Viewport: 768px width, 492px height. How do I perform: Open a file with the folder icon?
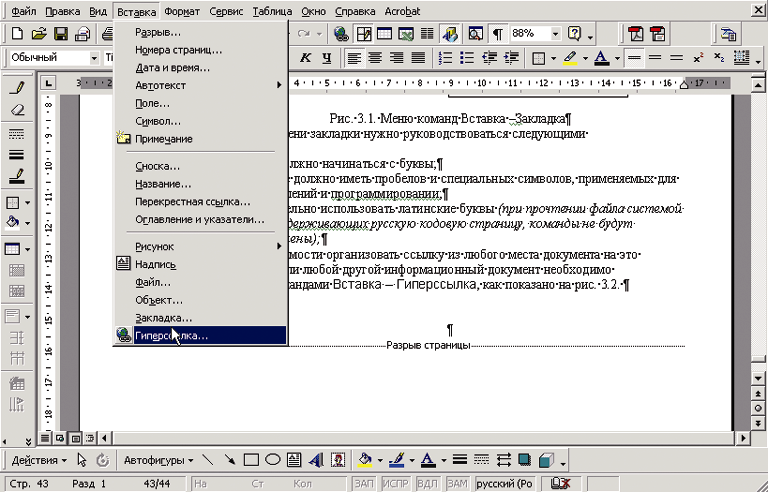tap(39, 34)
